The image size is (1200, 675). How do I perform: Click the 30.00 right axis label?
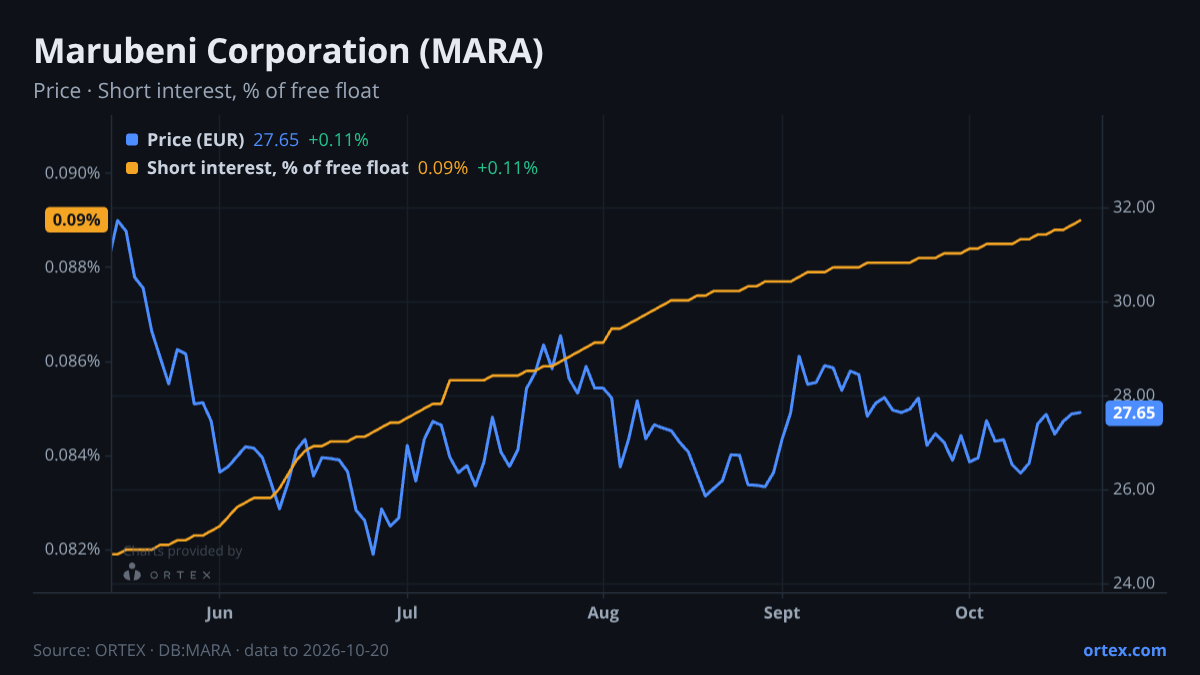point(1134,301)
